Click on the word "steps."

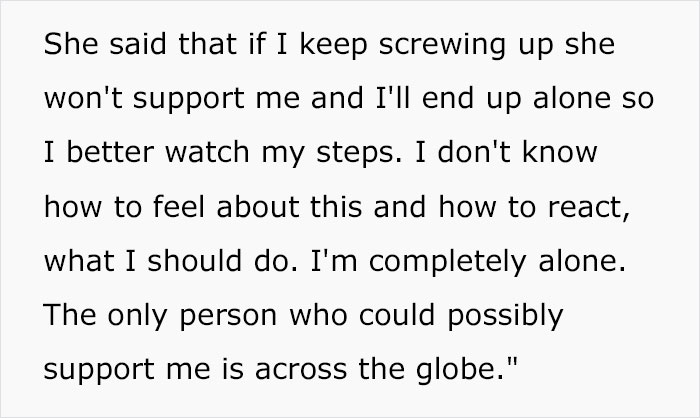[x=359, y=153]
